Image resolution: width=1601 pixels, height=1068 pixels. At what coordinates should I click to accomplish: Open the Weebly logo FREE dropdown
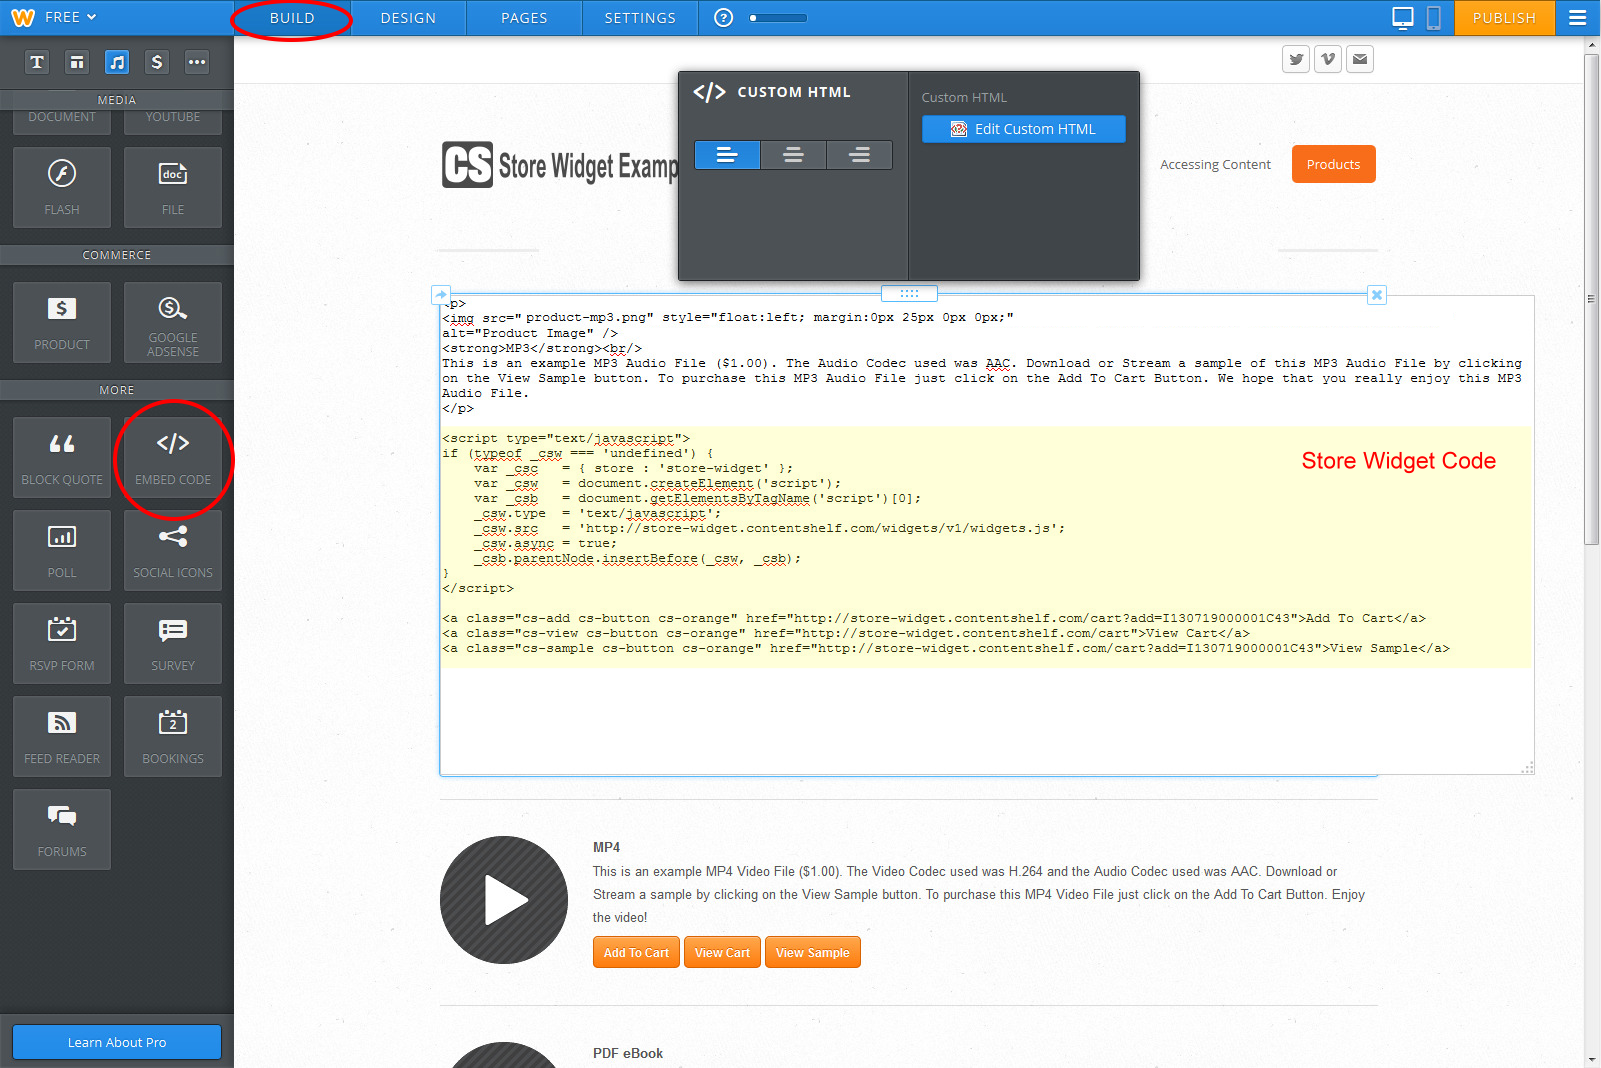coord(54,17)
